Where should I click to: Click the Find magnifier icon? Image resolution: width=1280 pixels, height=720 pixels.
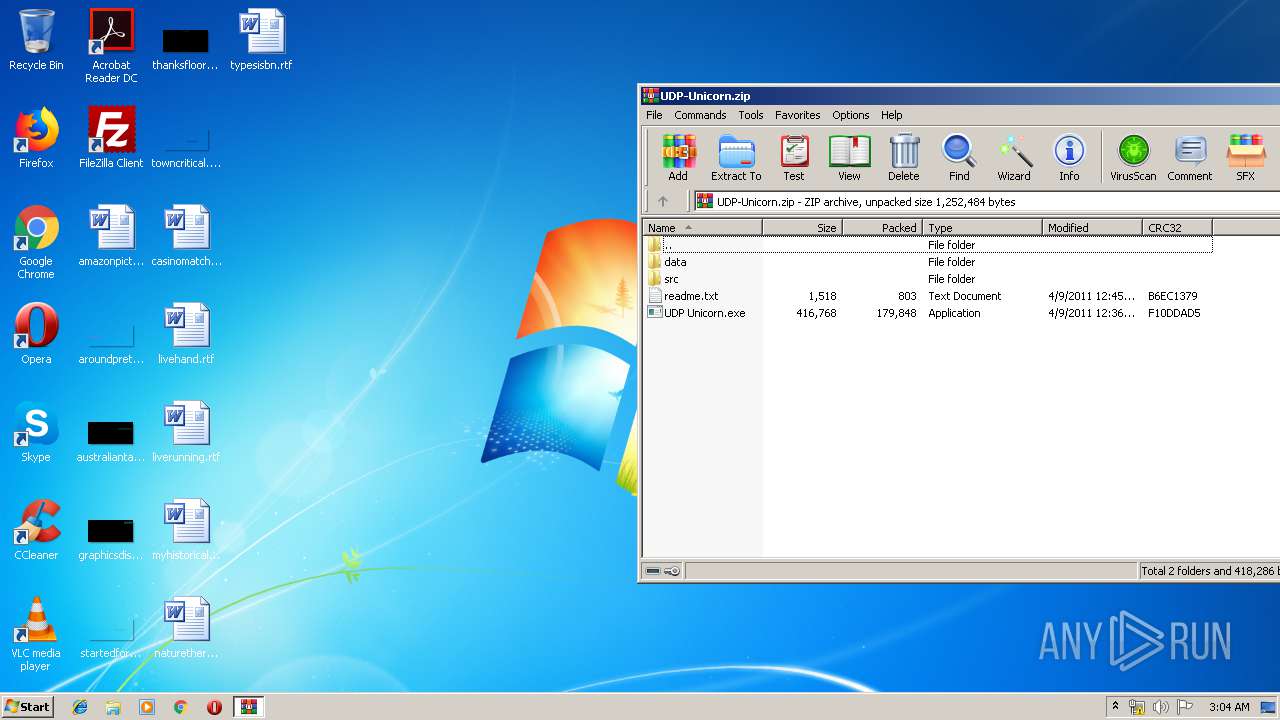click(959, 158)
